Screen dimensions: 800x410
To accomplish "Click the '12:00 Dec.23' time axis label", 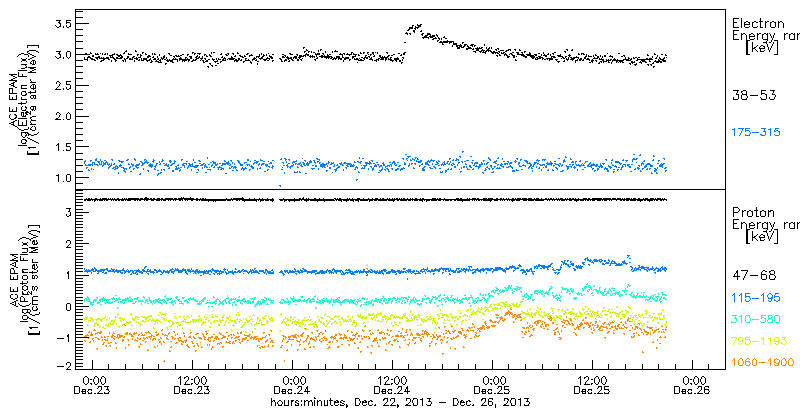I will [x=193, y=386].
